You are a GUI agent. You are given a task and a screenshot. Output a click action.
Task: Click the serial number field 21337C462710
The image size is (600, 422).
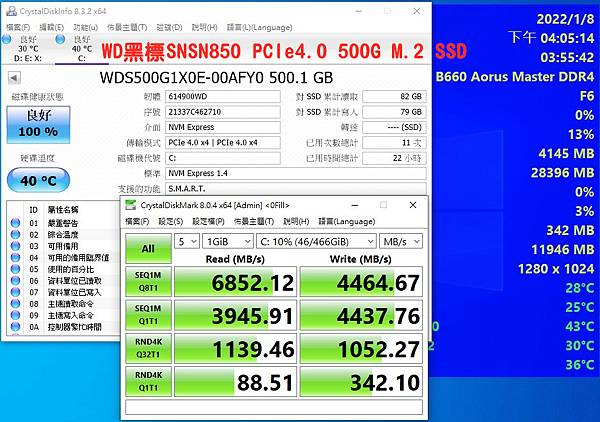(223, 112)
